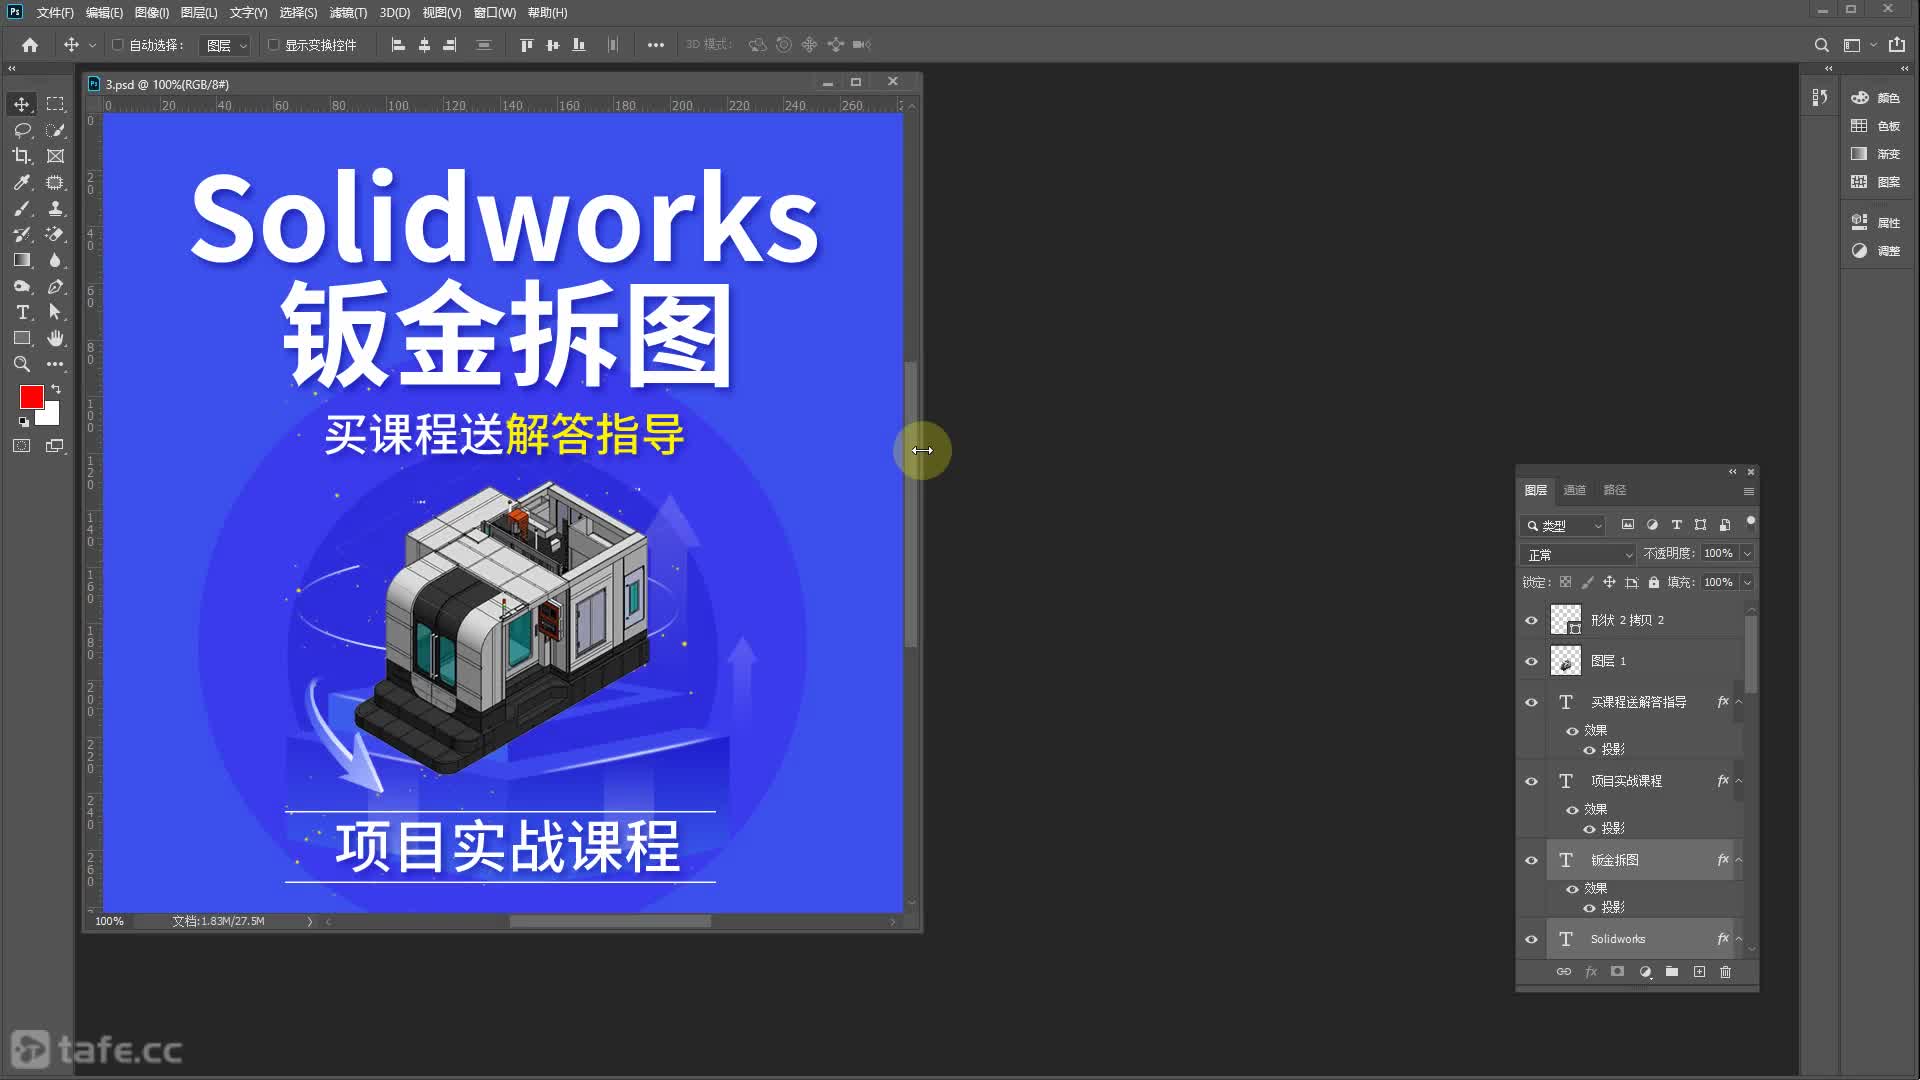Hide the 图层 1 layer
This screenshot has width=1920, height=1080.
click(x=1531, y=661)
